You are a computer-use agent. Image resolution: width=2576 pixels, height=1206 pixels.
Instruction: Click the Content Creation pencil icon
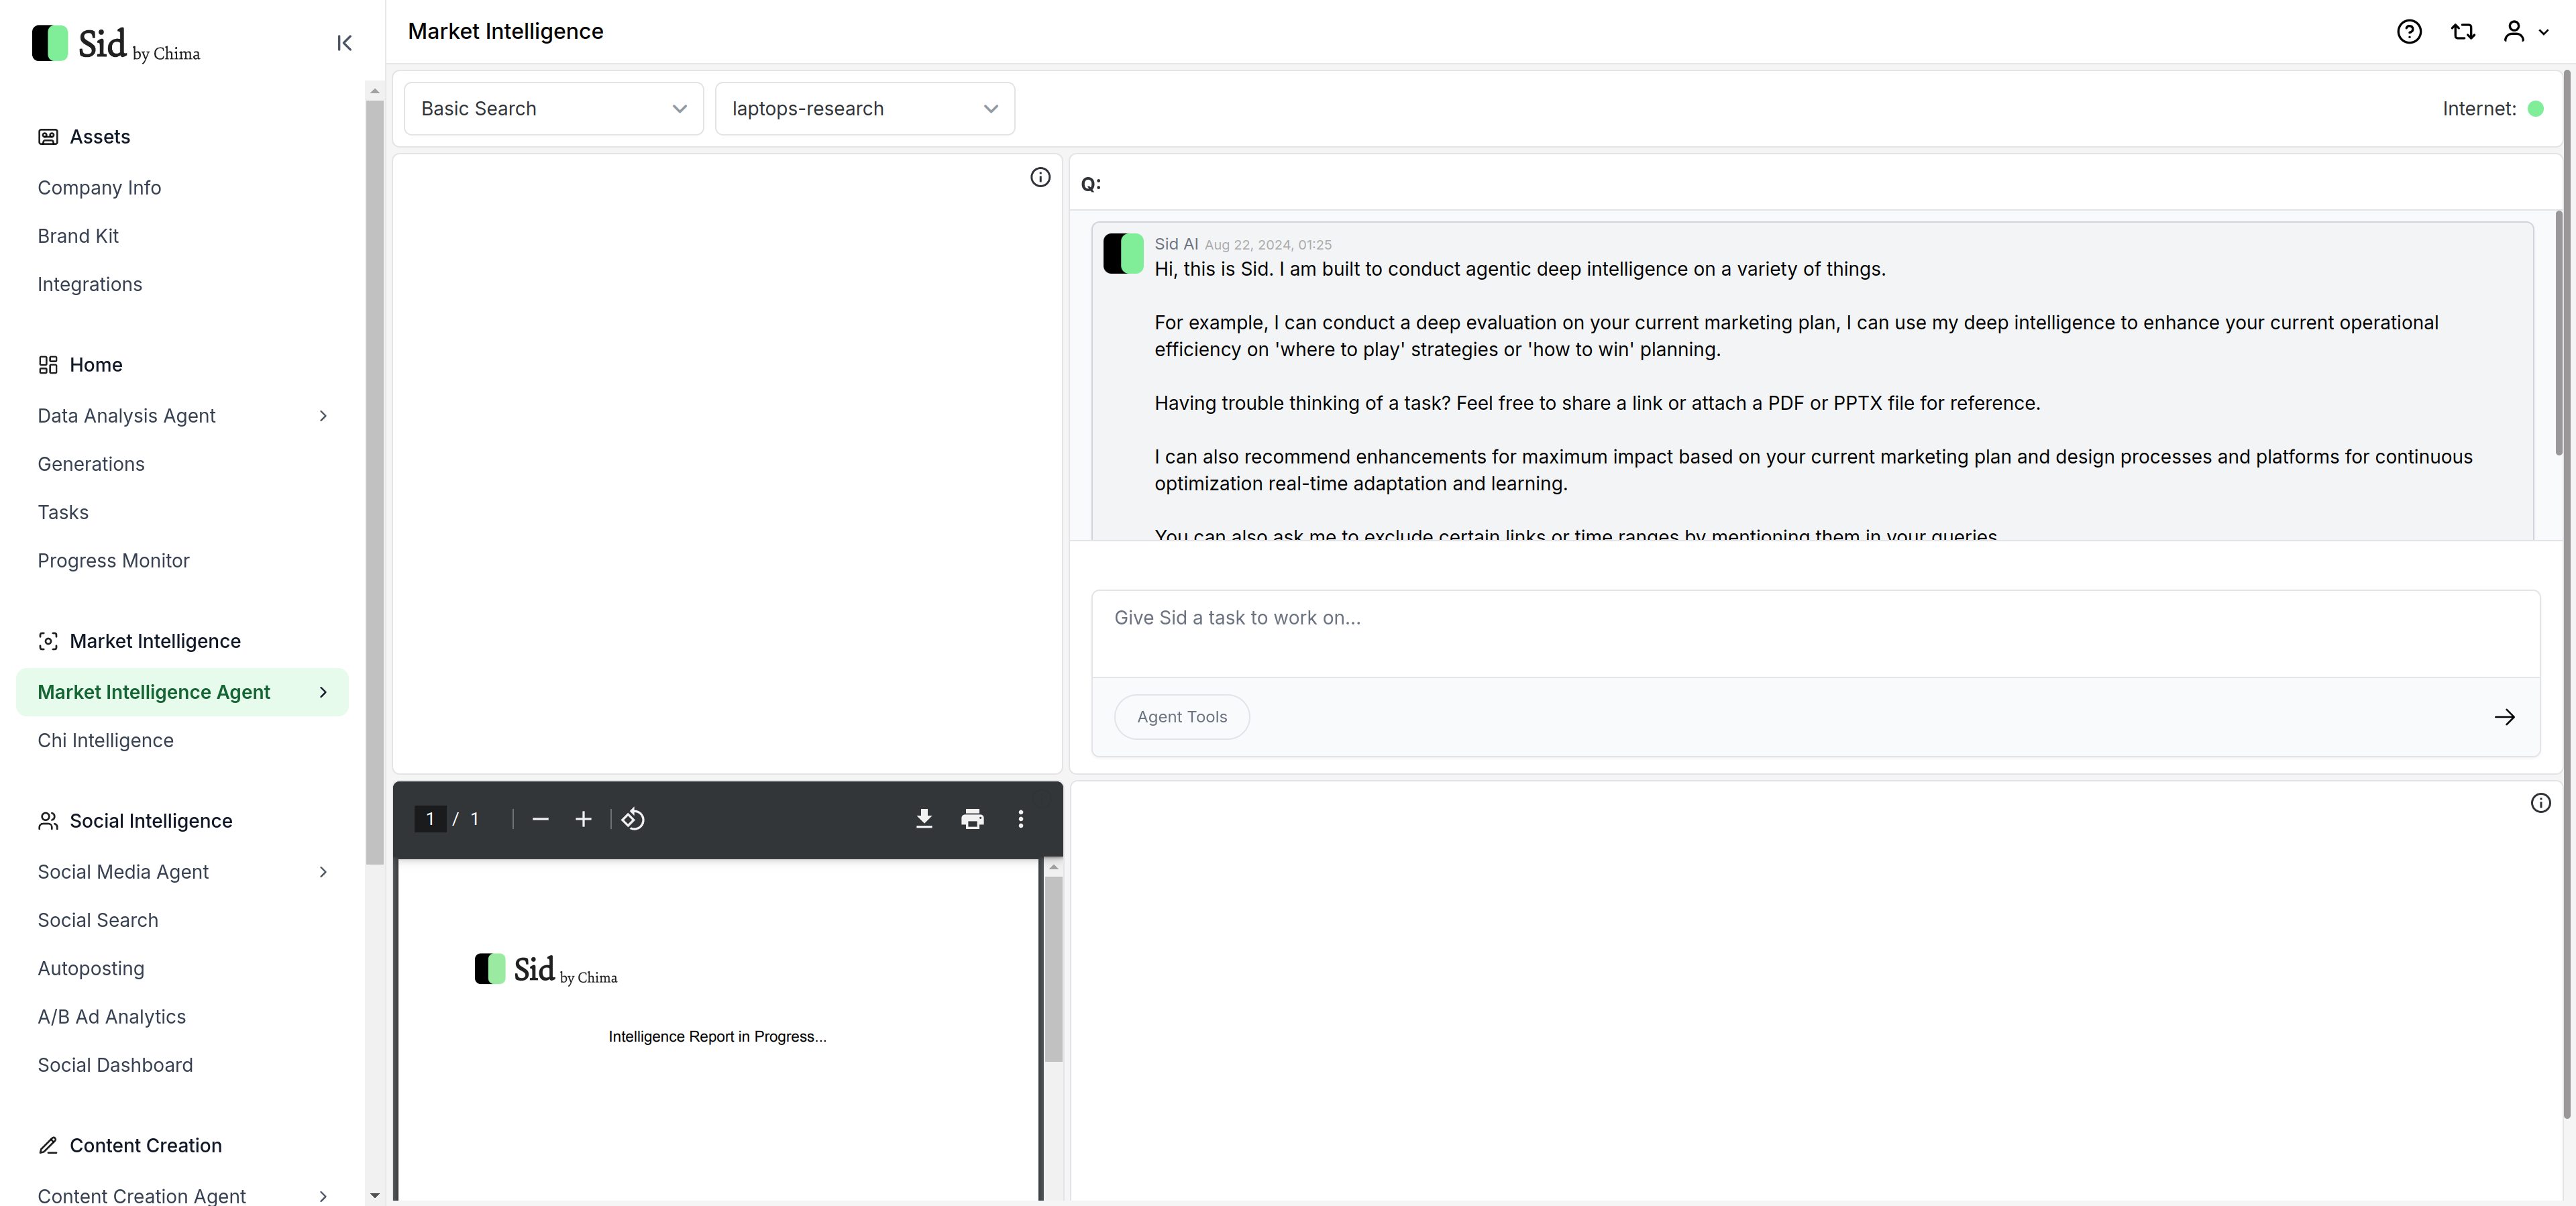point(48,1145)
